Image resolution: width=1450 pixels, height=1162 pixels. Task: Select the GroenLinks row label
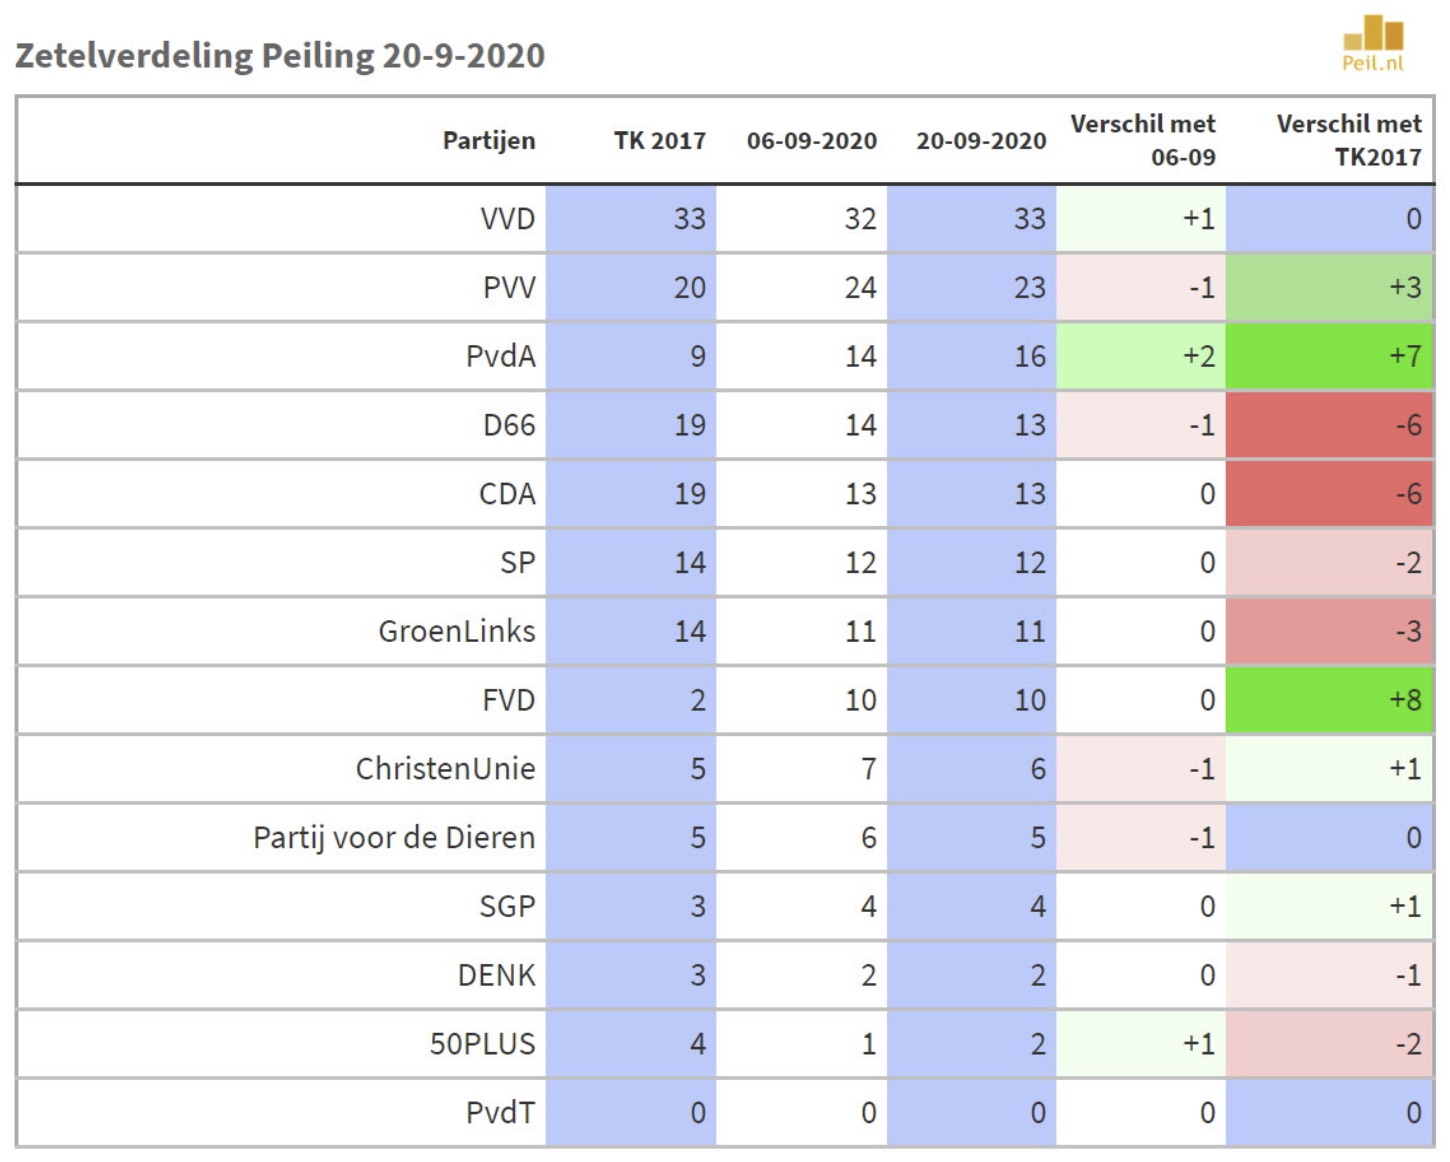click(x=456, y=631)
